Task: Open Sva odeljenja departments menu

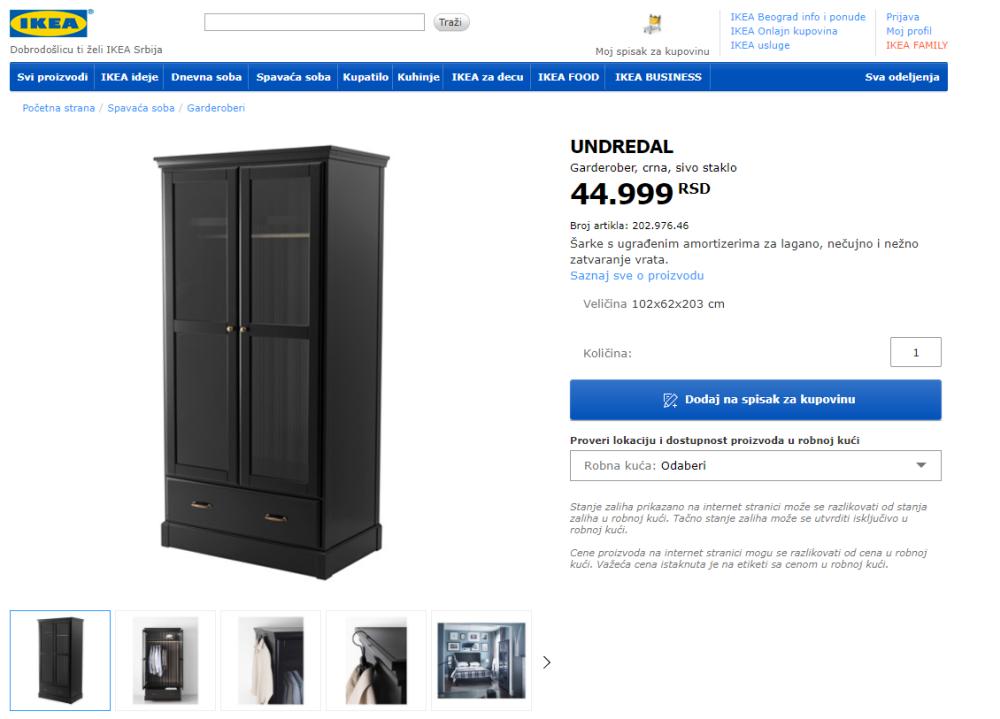Action: pos(902,77)
